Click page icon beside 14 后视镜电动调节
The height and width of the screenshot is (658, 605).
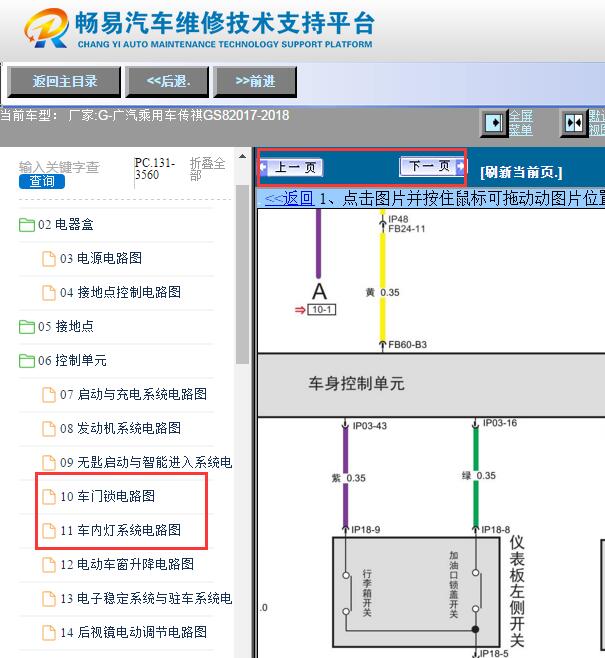coord(49,633)
